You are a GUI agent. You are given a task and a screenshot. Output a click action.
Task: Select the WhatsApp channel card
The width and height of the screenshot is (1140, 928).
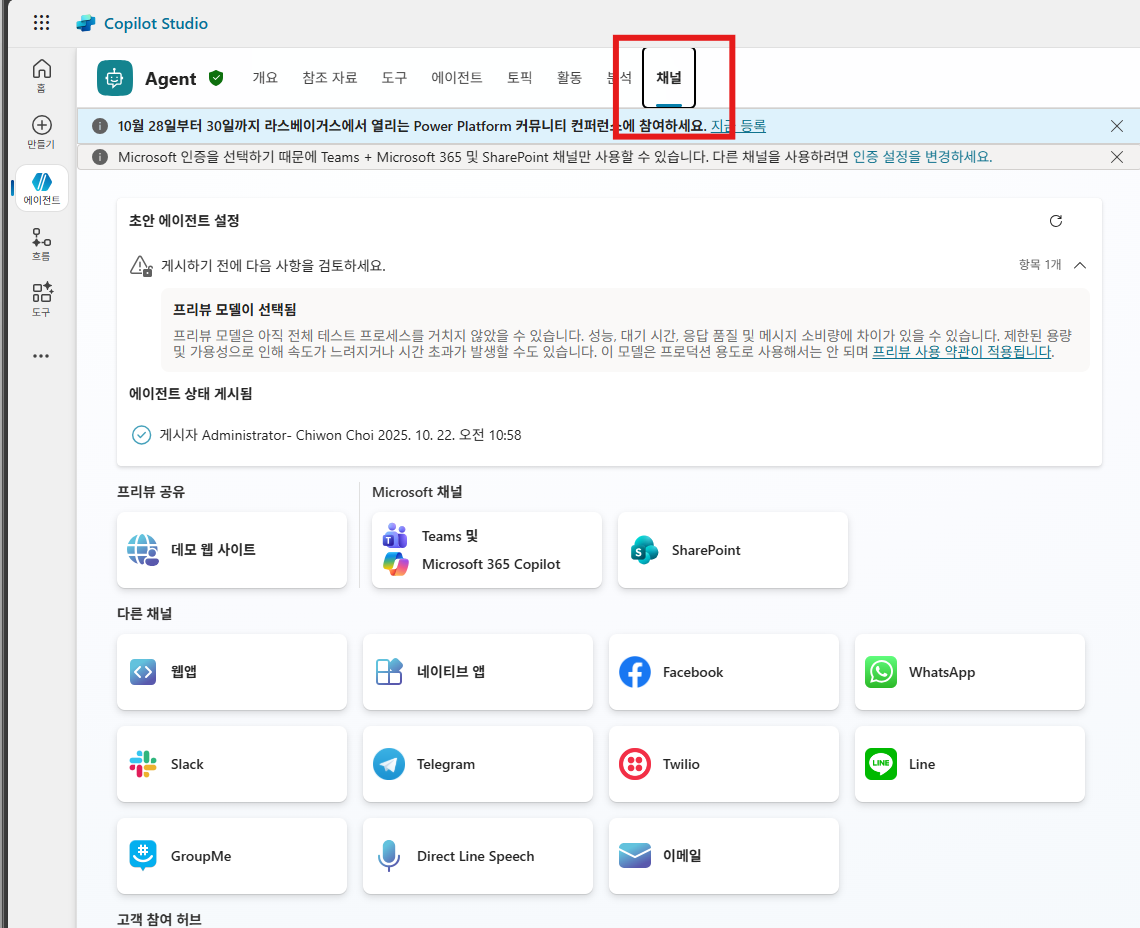coord(970,672)
